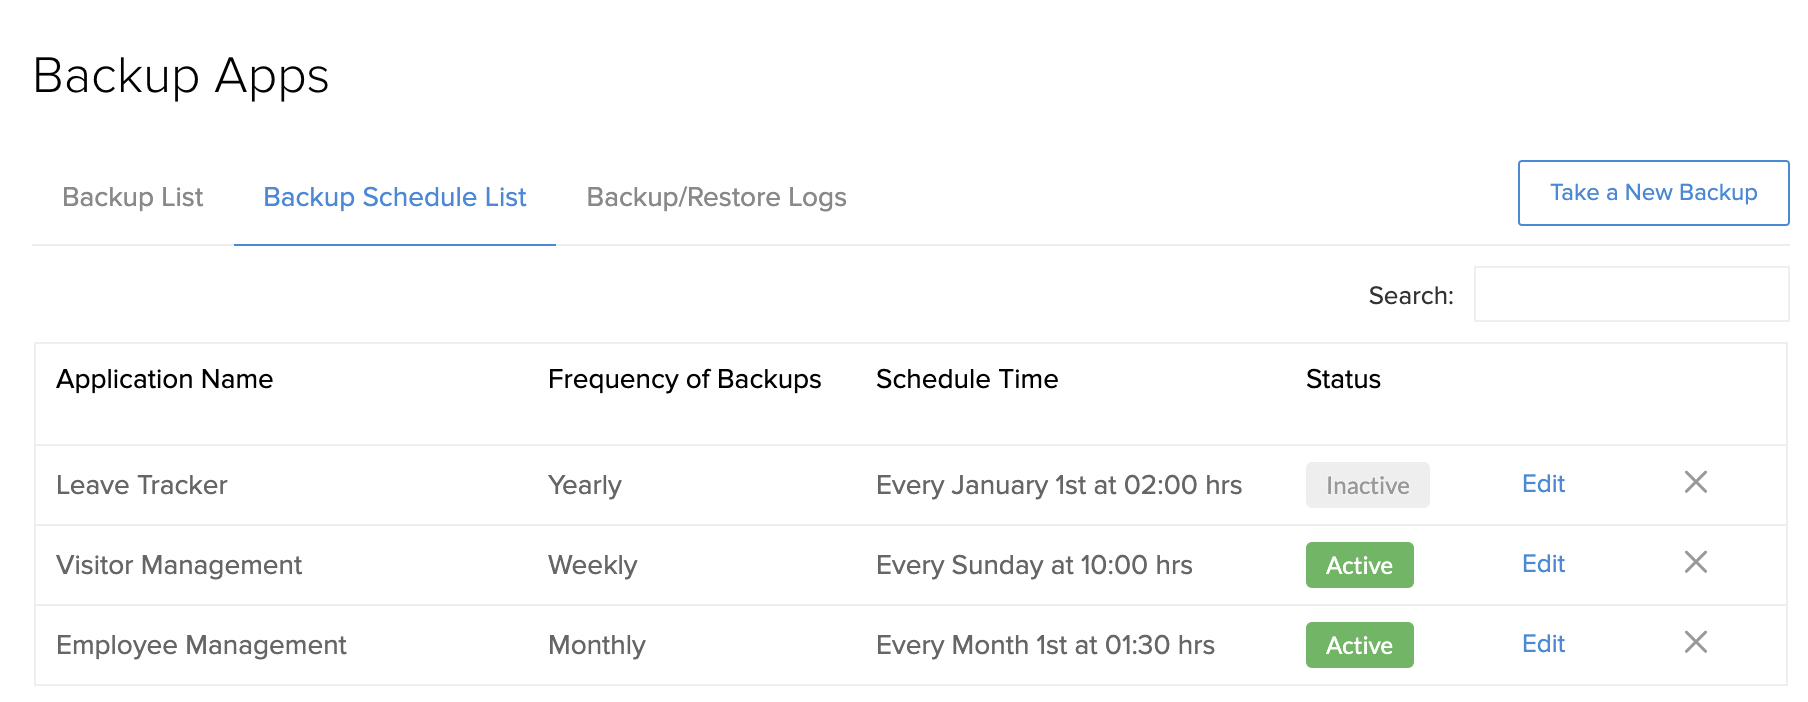1808x702 pixels.
Task: Click Take a New Backup
Action: tap(1652, 192)
